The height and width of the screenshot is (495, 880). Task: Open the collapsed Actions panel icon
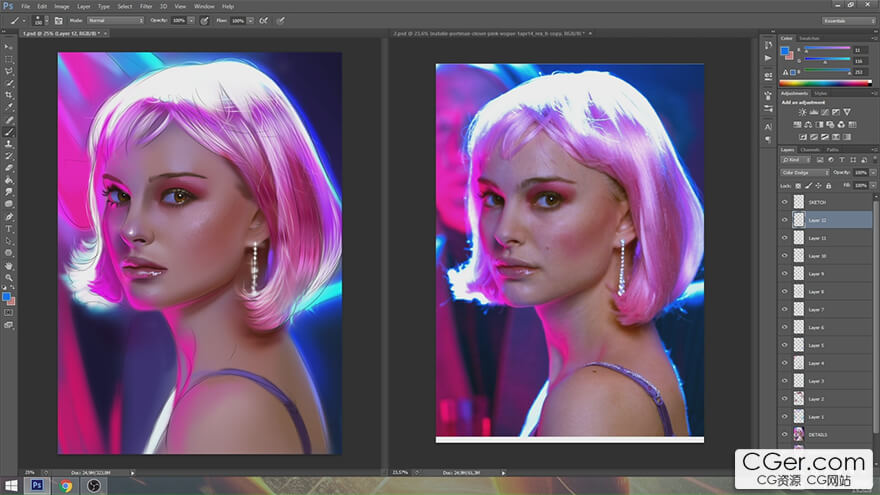point(768,58)
